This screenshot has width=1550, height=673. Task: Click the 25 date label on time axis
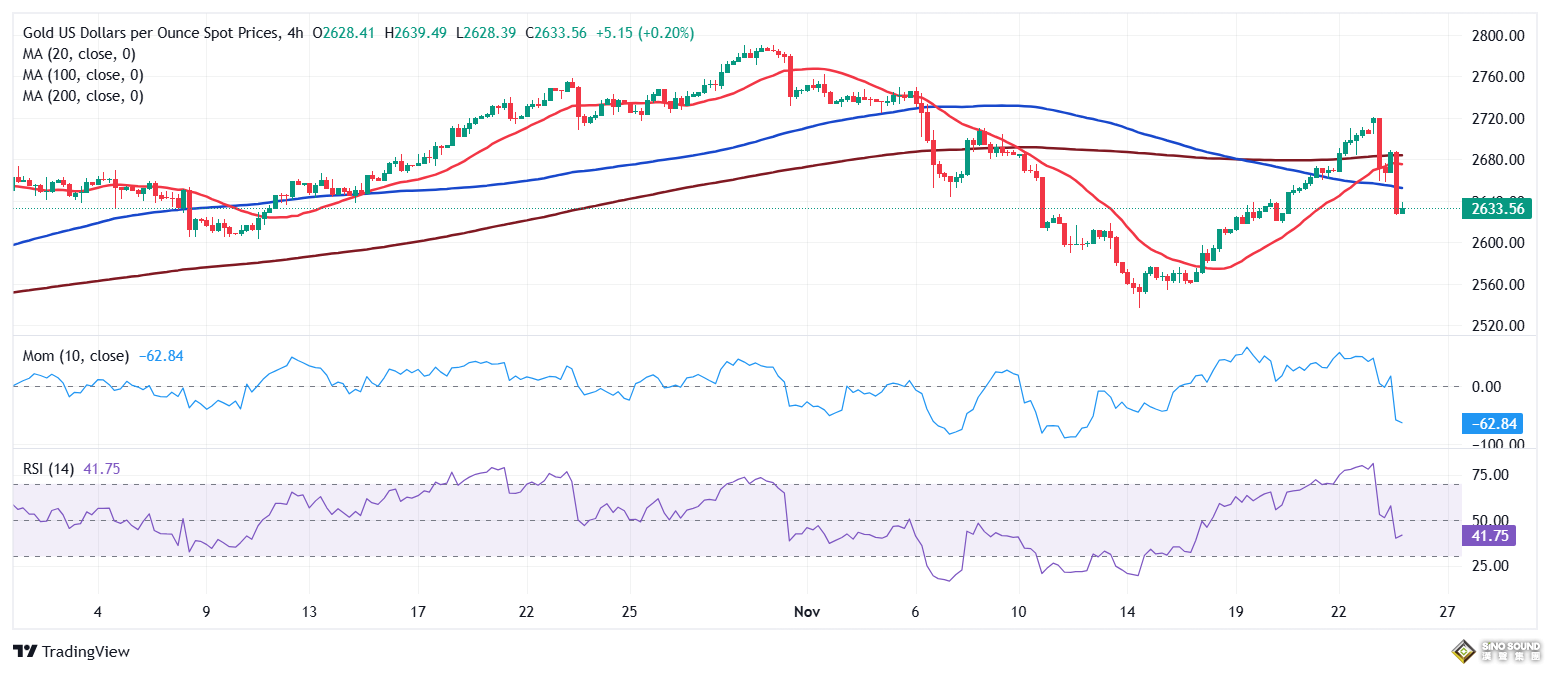click(629, 611)
